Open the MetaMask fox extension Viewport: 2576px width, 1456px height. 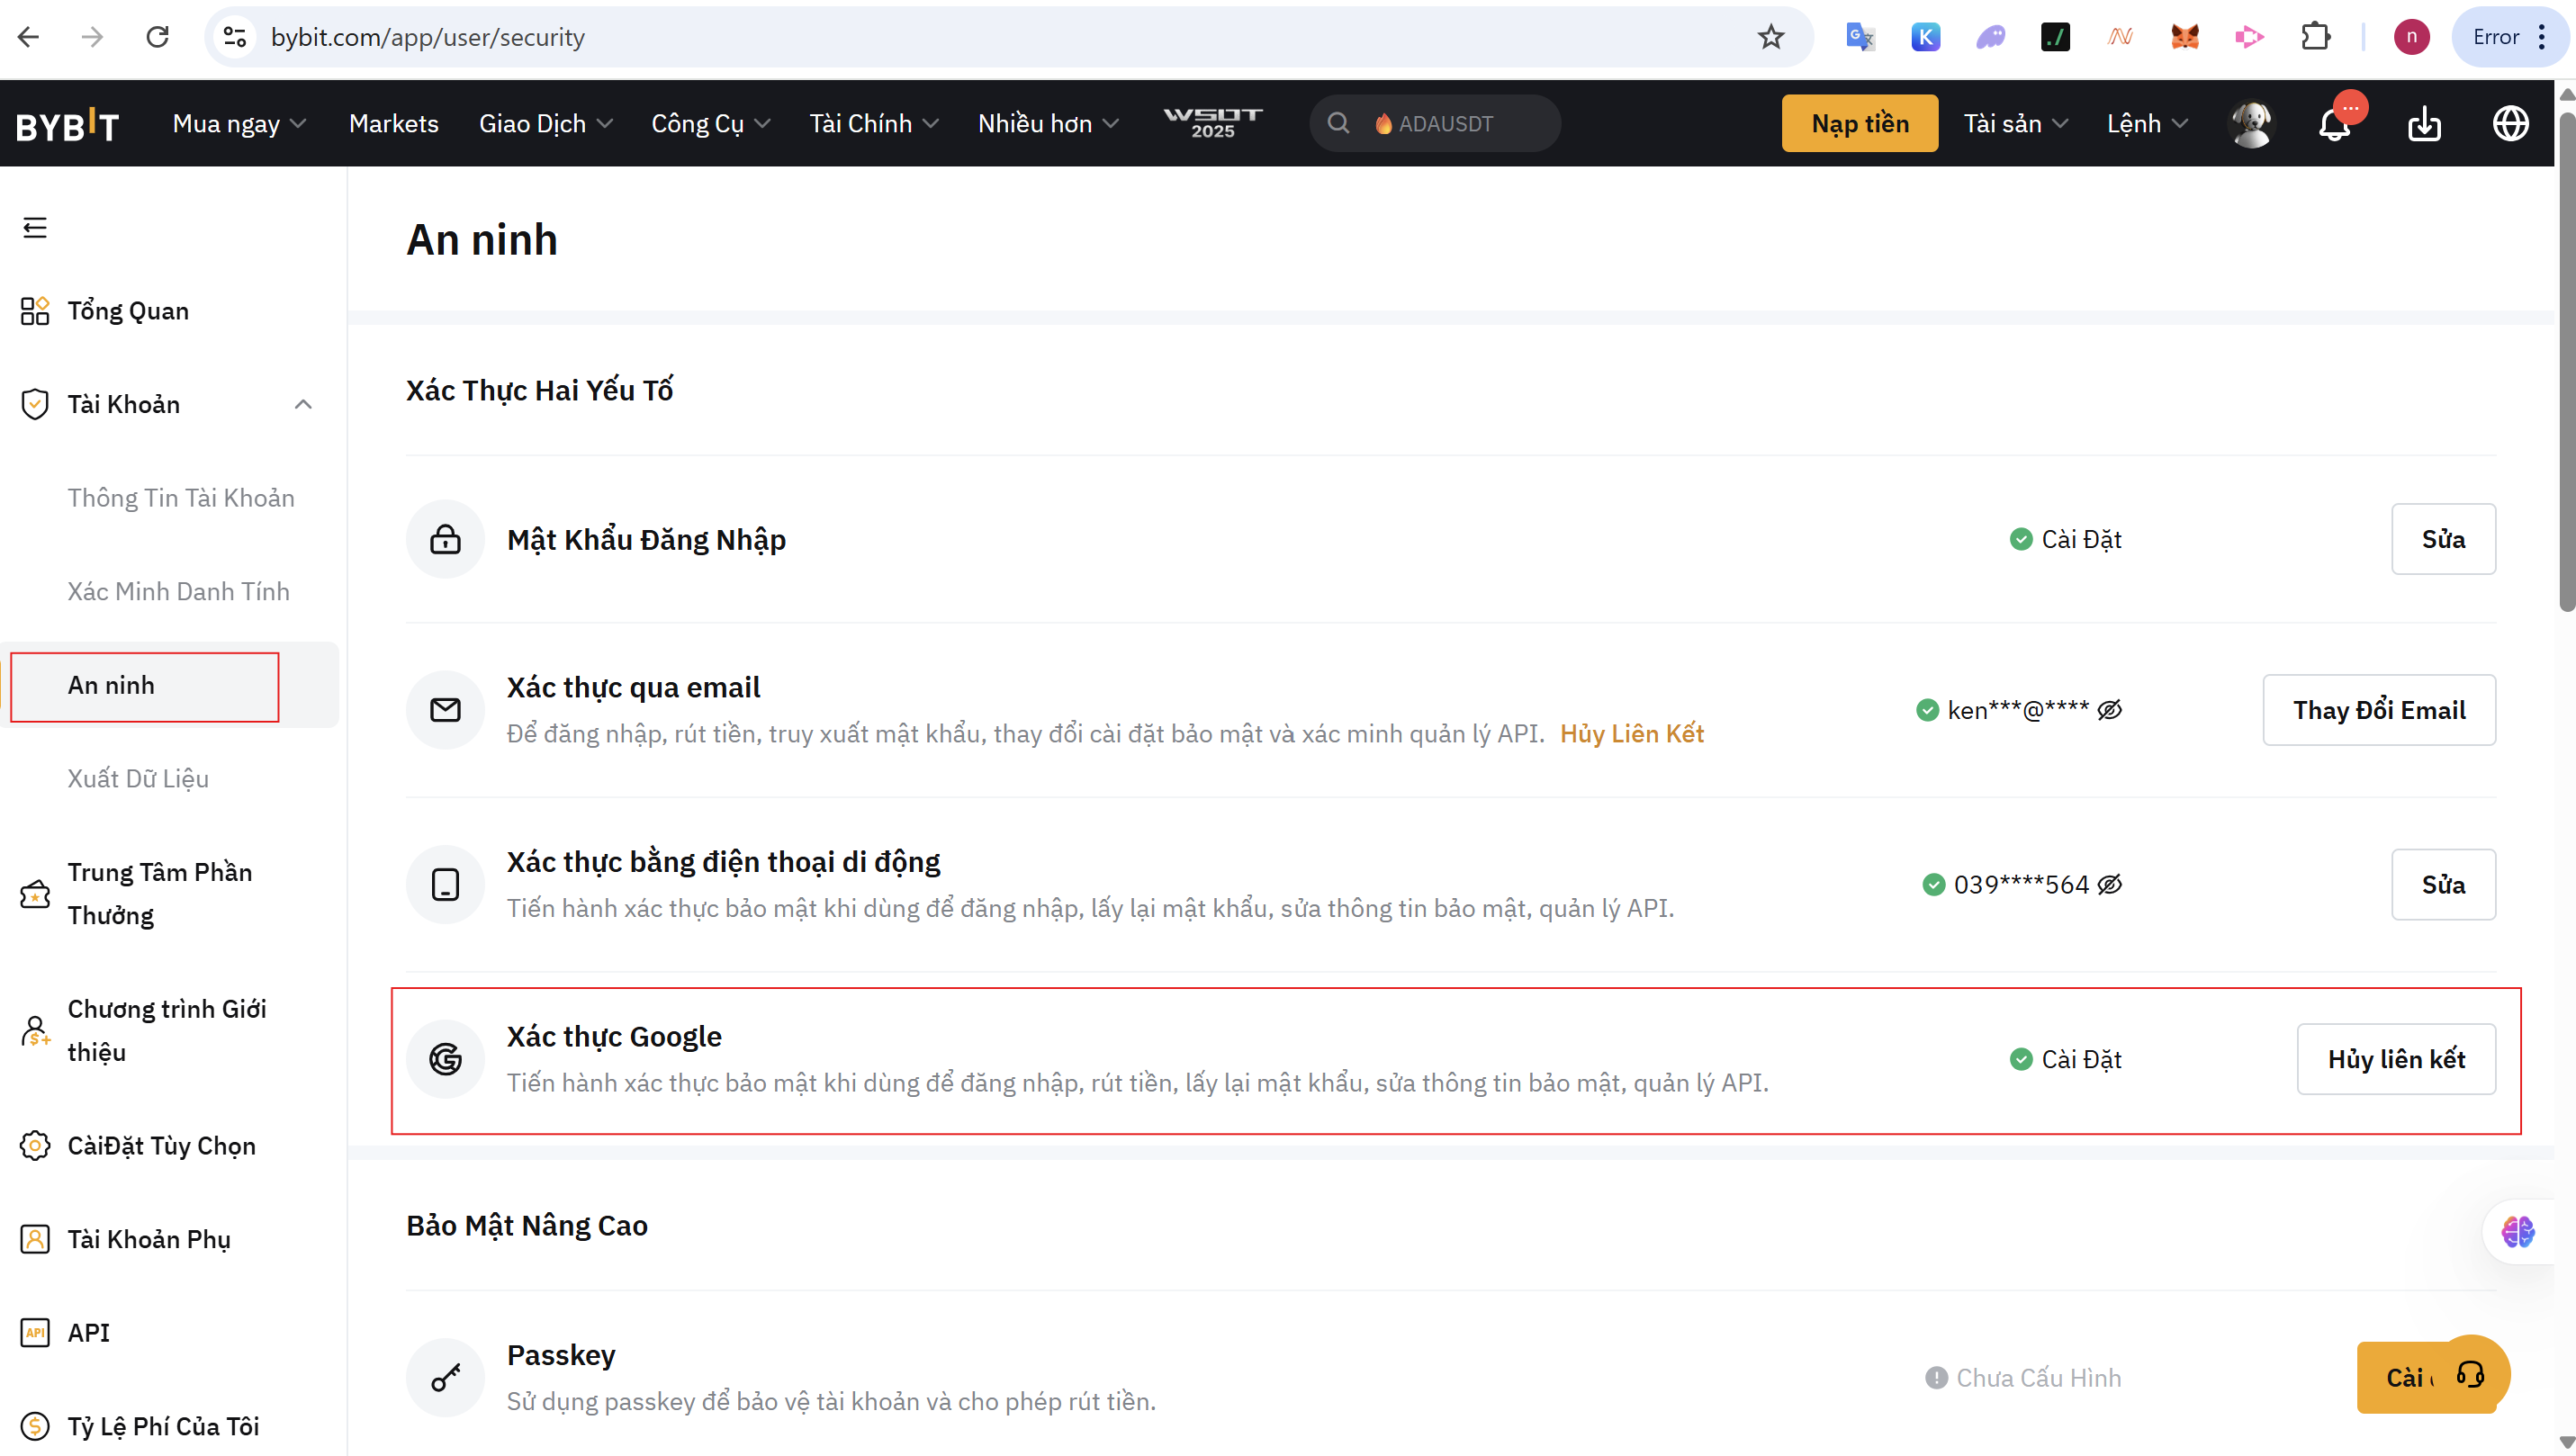coord(2185,37)
